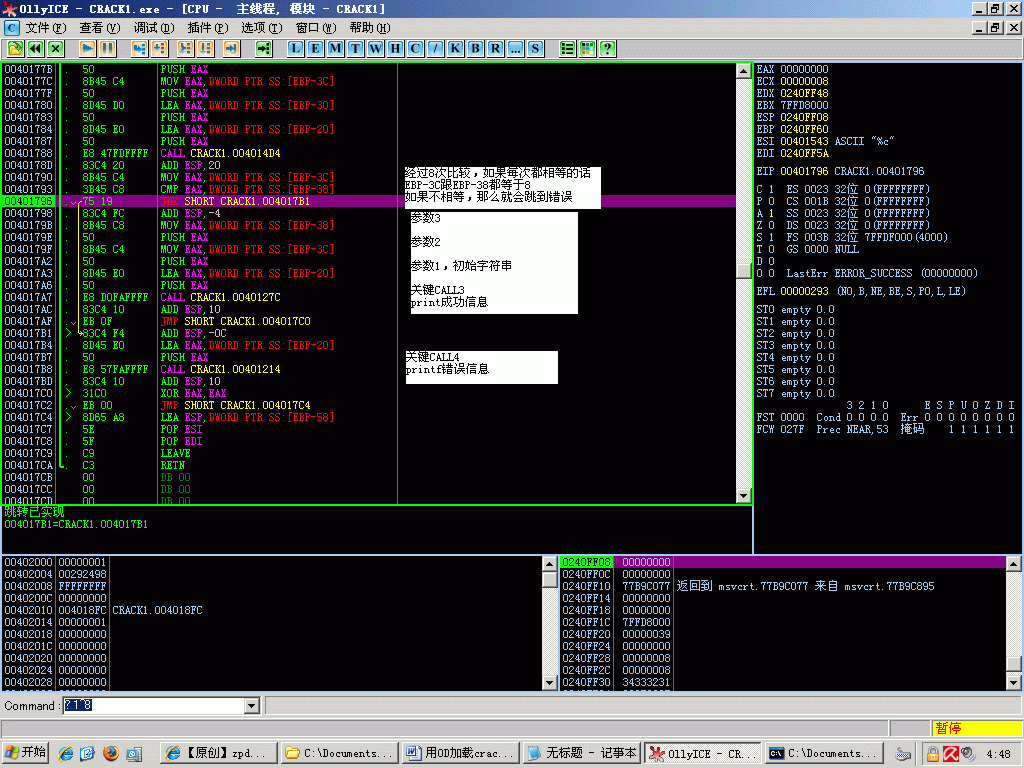Open the 调试(D) menu
The width and height of the screenshot is (1024, 768).
pos(154,27)
